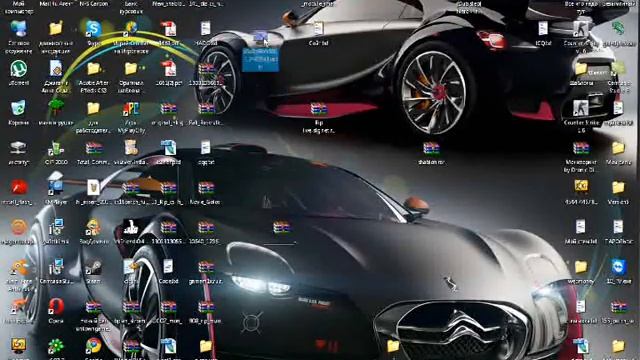The width and height of the screenshot is (640, 360).
Task: Launch the Opera browser shortcut
Action: [56, 307]
